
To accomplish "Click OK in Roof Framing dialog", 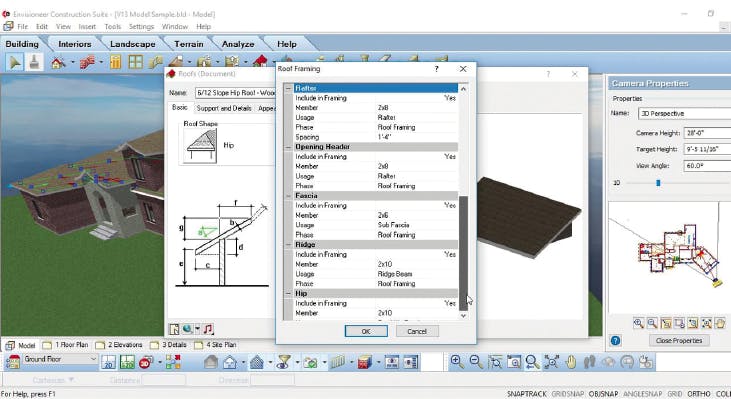I will coord(366,331).
